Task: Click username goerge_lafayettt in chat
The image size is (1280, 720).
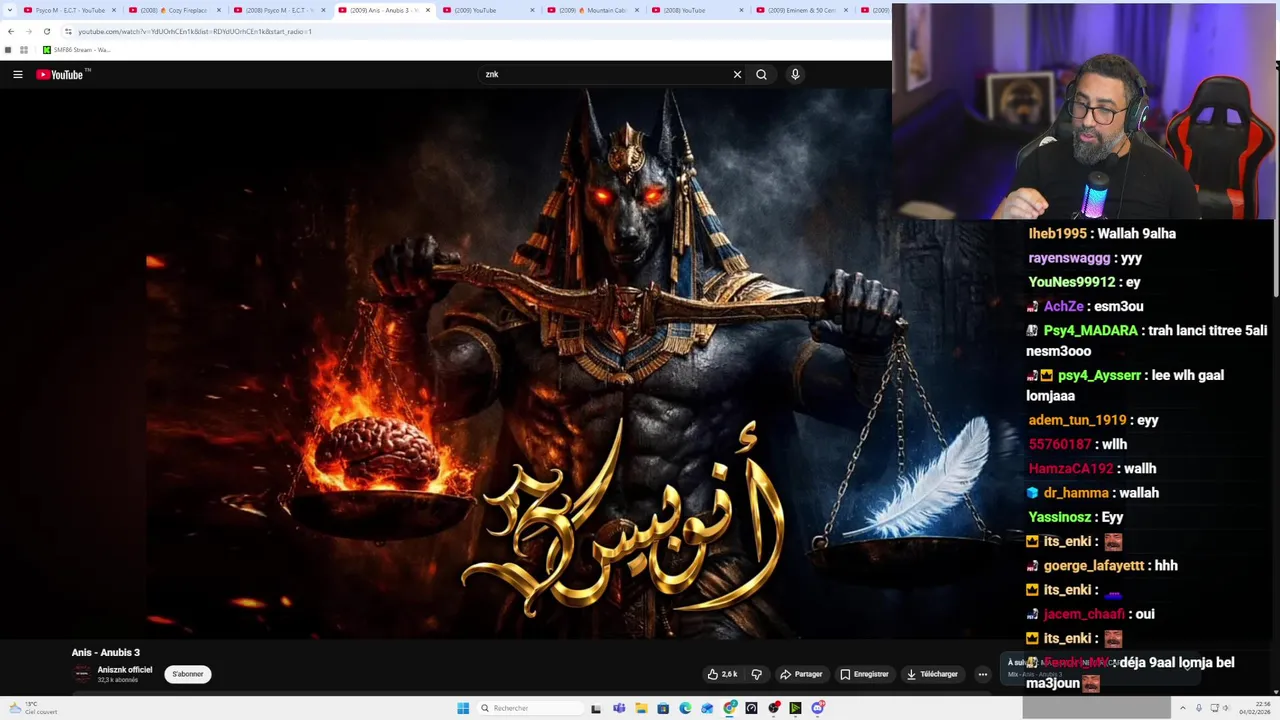Action: pyautogui.click(x=1094, y=566)
